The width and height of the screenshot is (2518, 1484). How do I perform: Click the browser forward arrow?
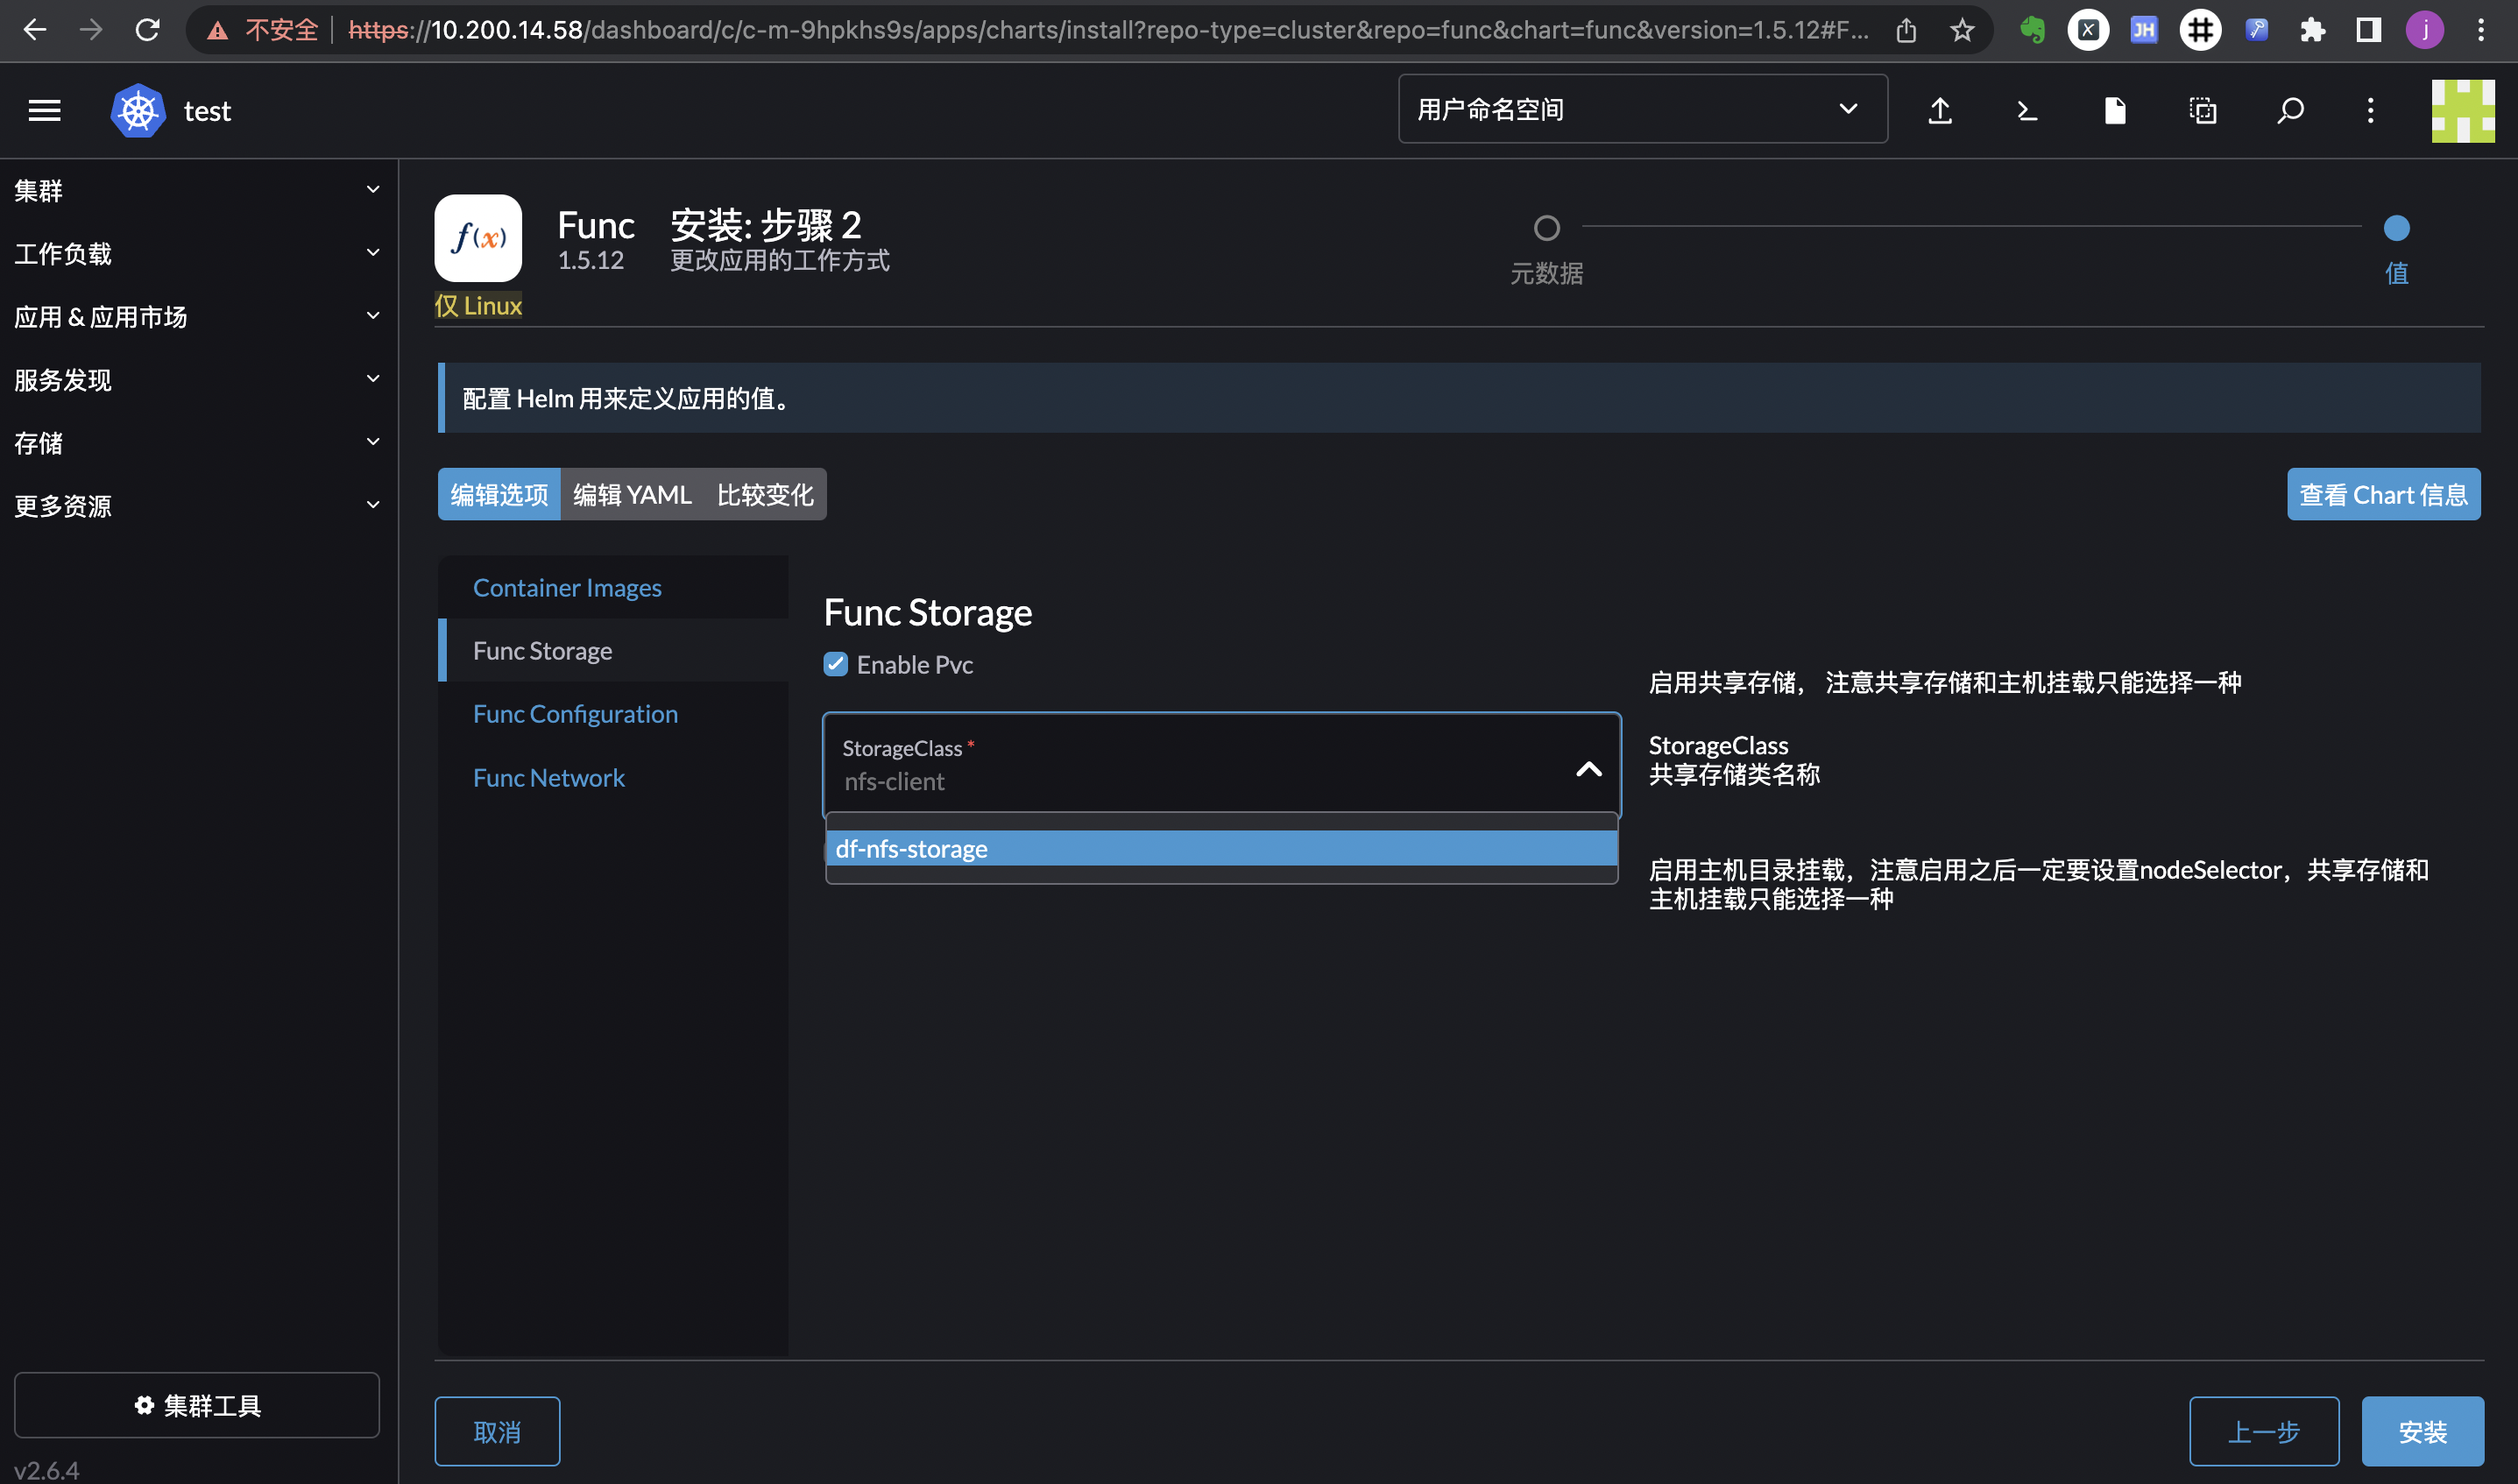(91, 30)
